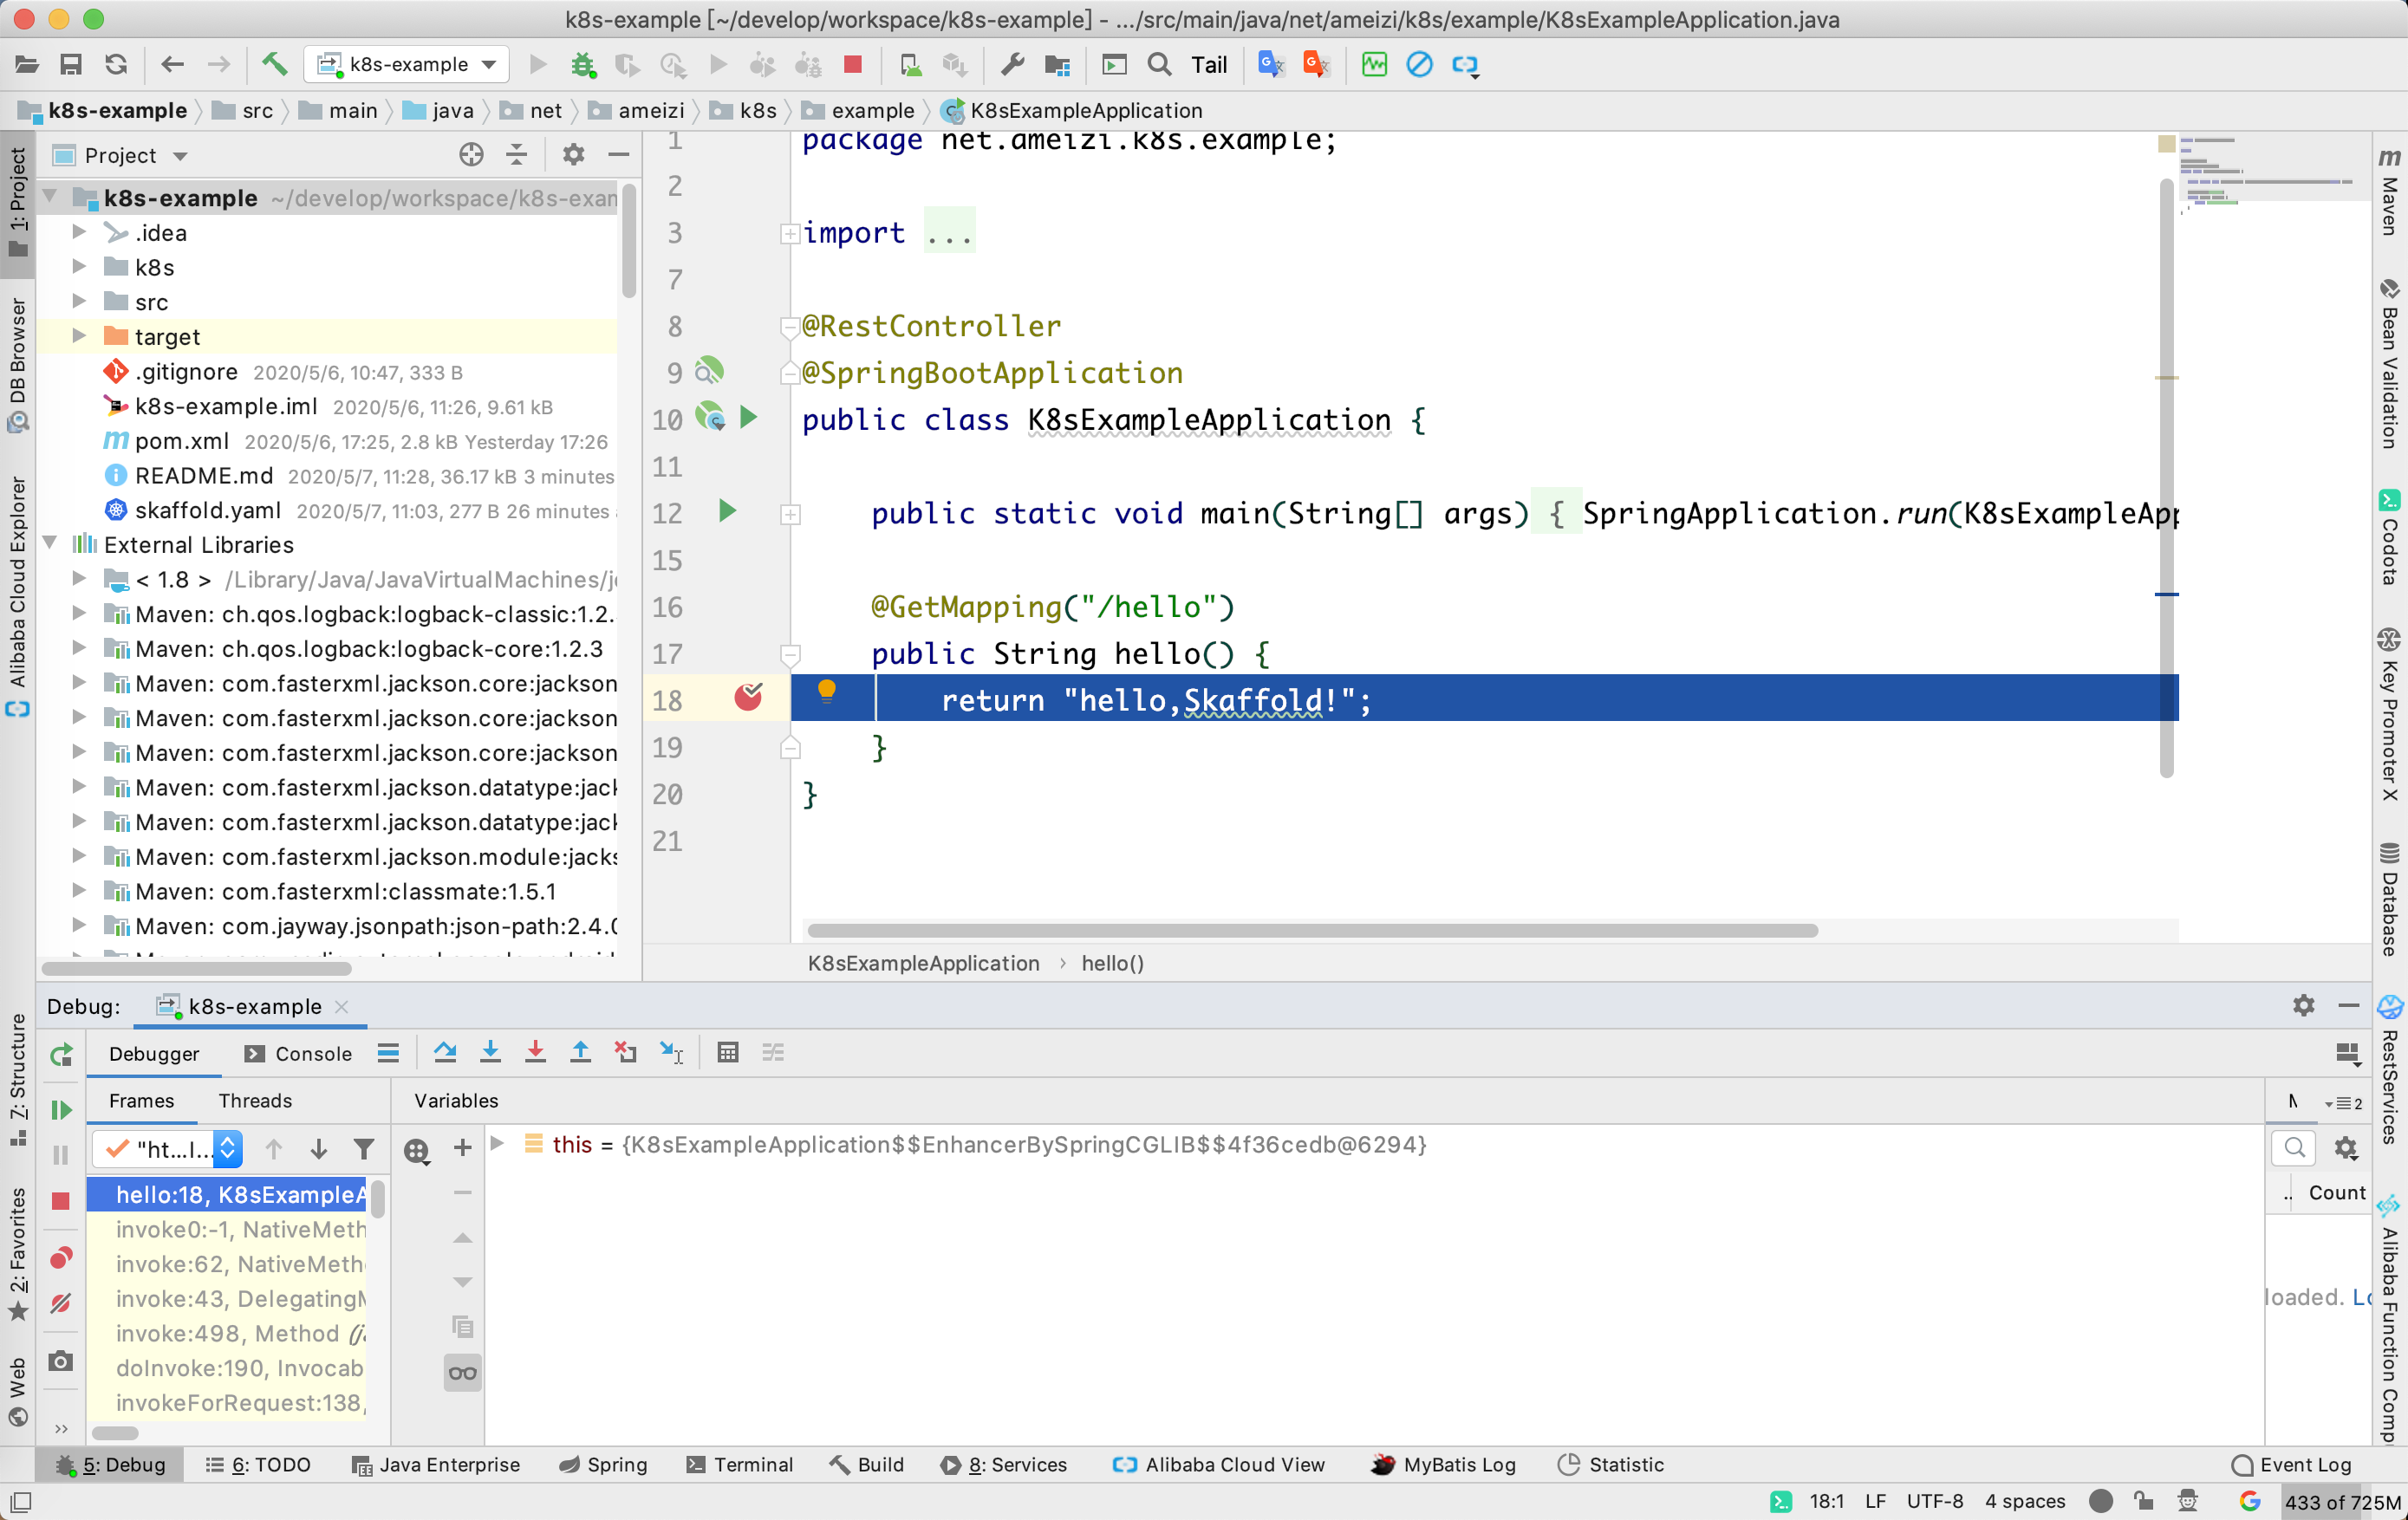
Task: Toggle the breakpoint on line 18
Action: click(747, 697)
